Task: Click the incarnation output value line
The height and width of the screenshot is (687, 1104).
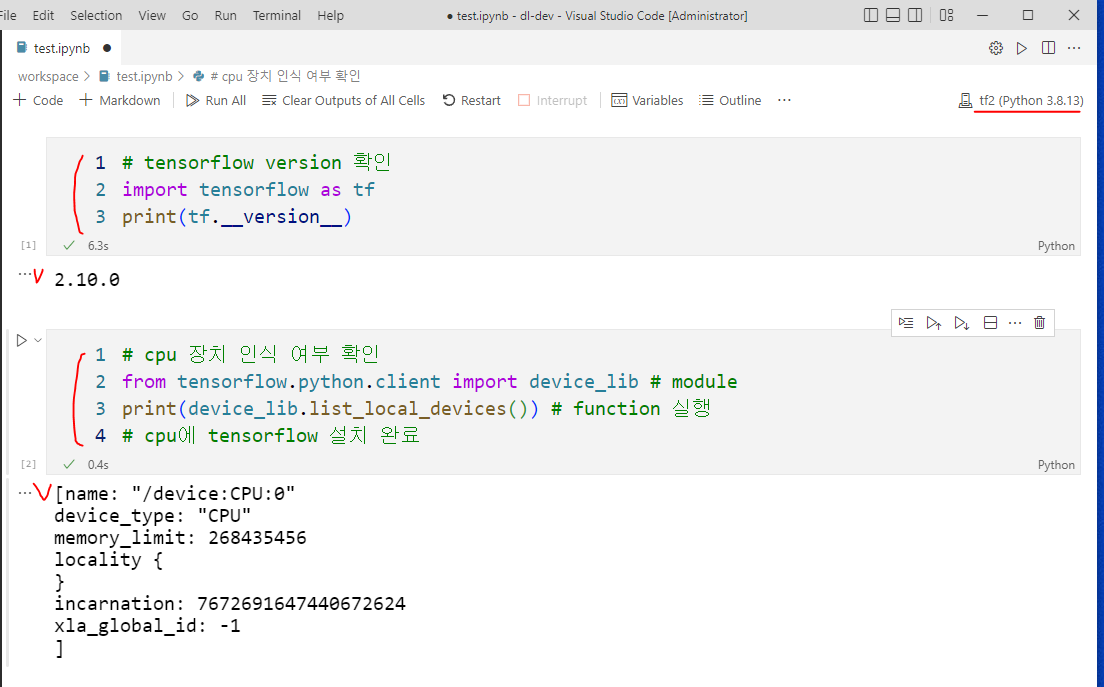Action: (x=230, y=604)
